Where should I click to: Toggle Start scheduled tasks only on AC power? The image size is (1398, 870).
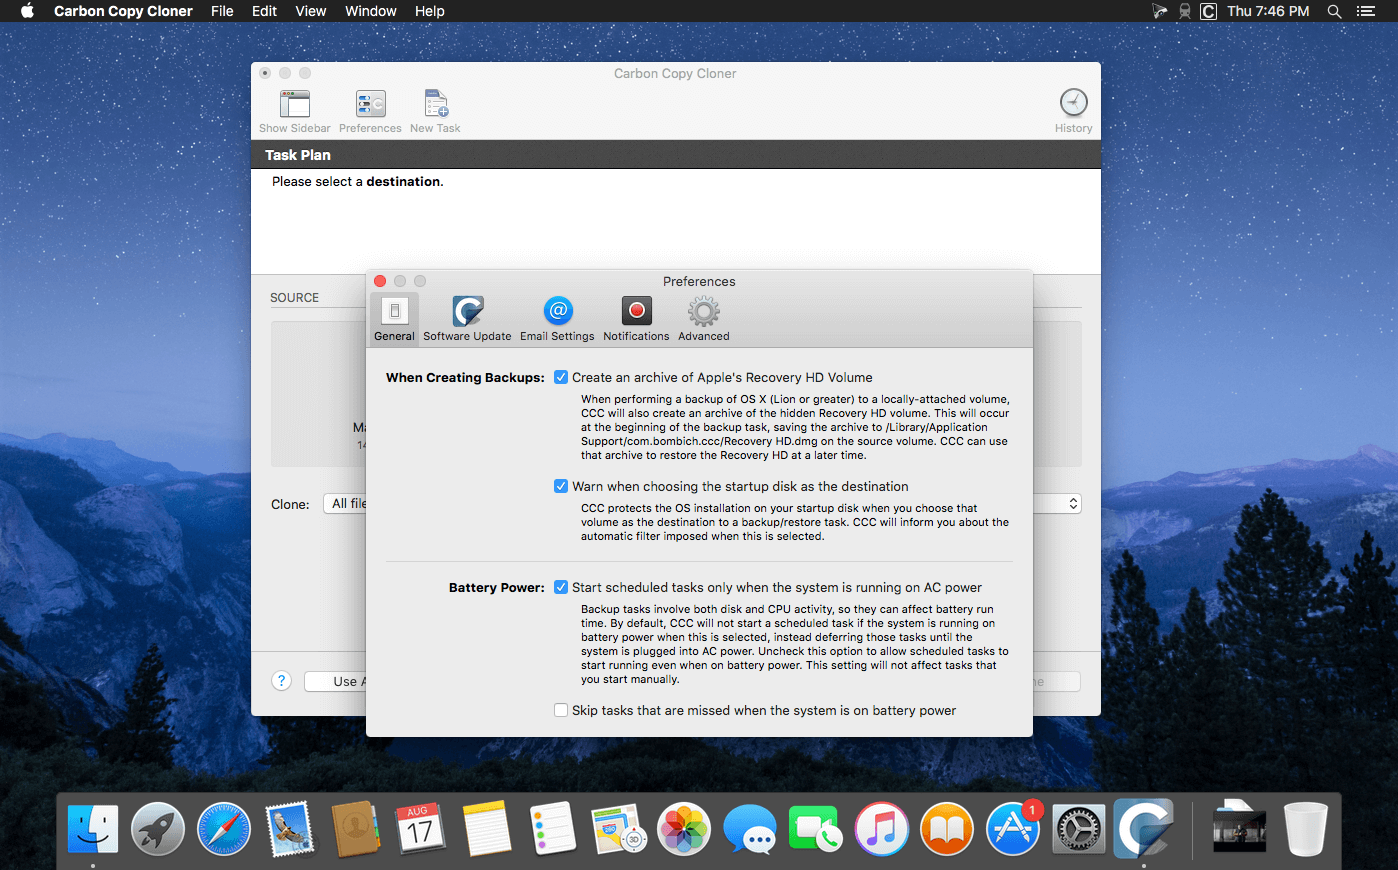[561, 587]
